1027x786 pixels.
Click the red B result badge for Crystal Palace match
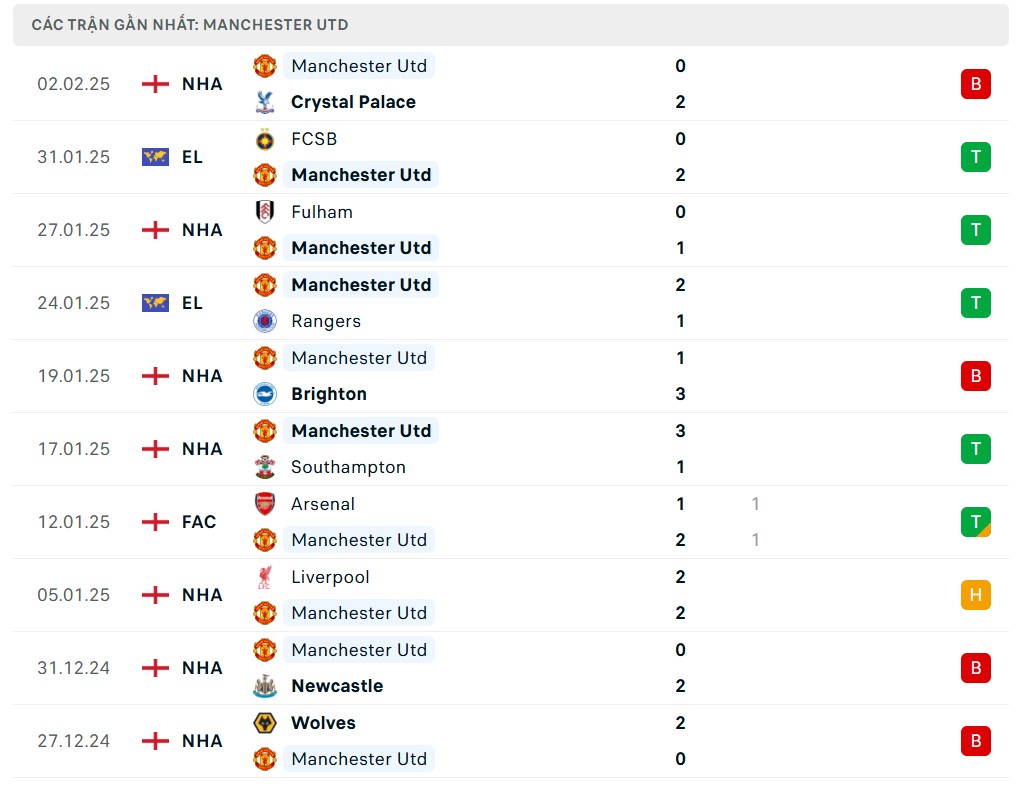point(975,84)
